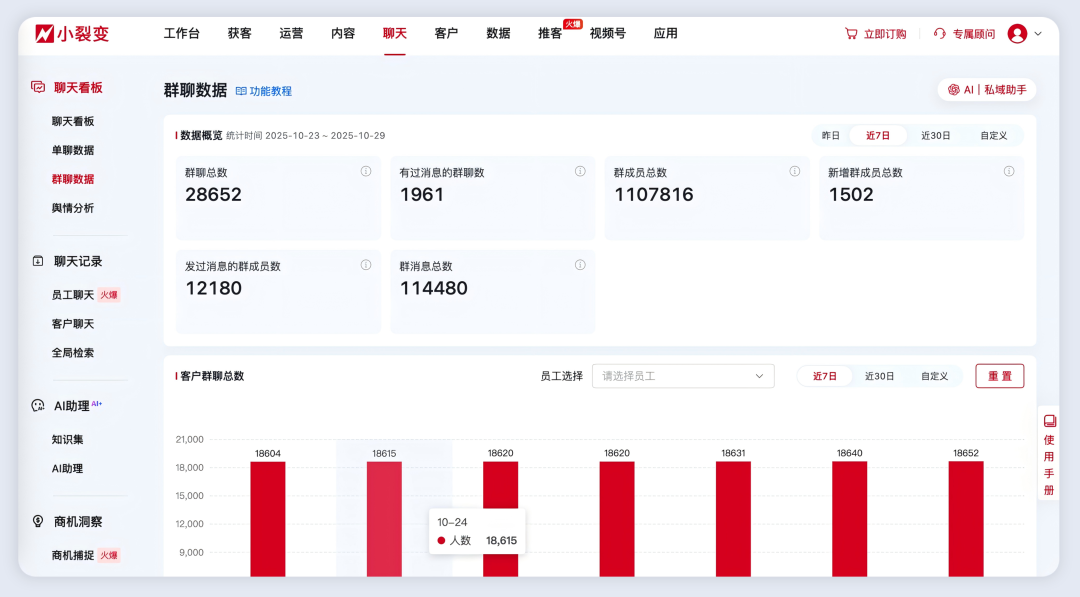1080x597 pixels.
Task: Open the AI助理 sidebar icon
Action: [38, 406]
